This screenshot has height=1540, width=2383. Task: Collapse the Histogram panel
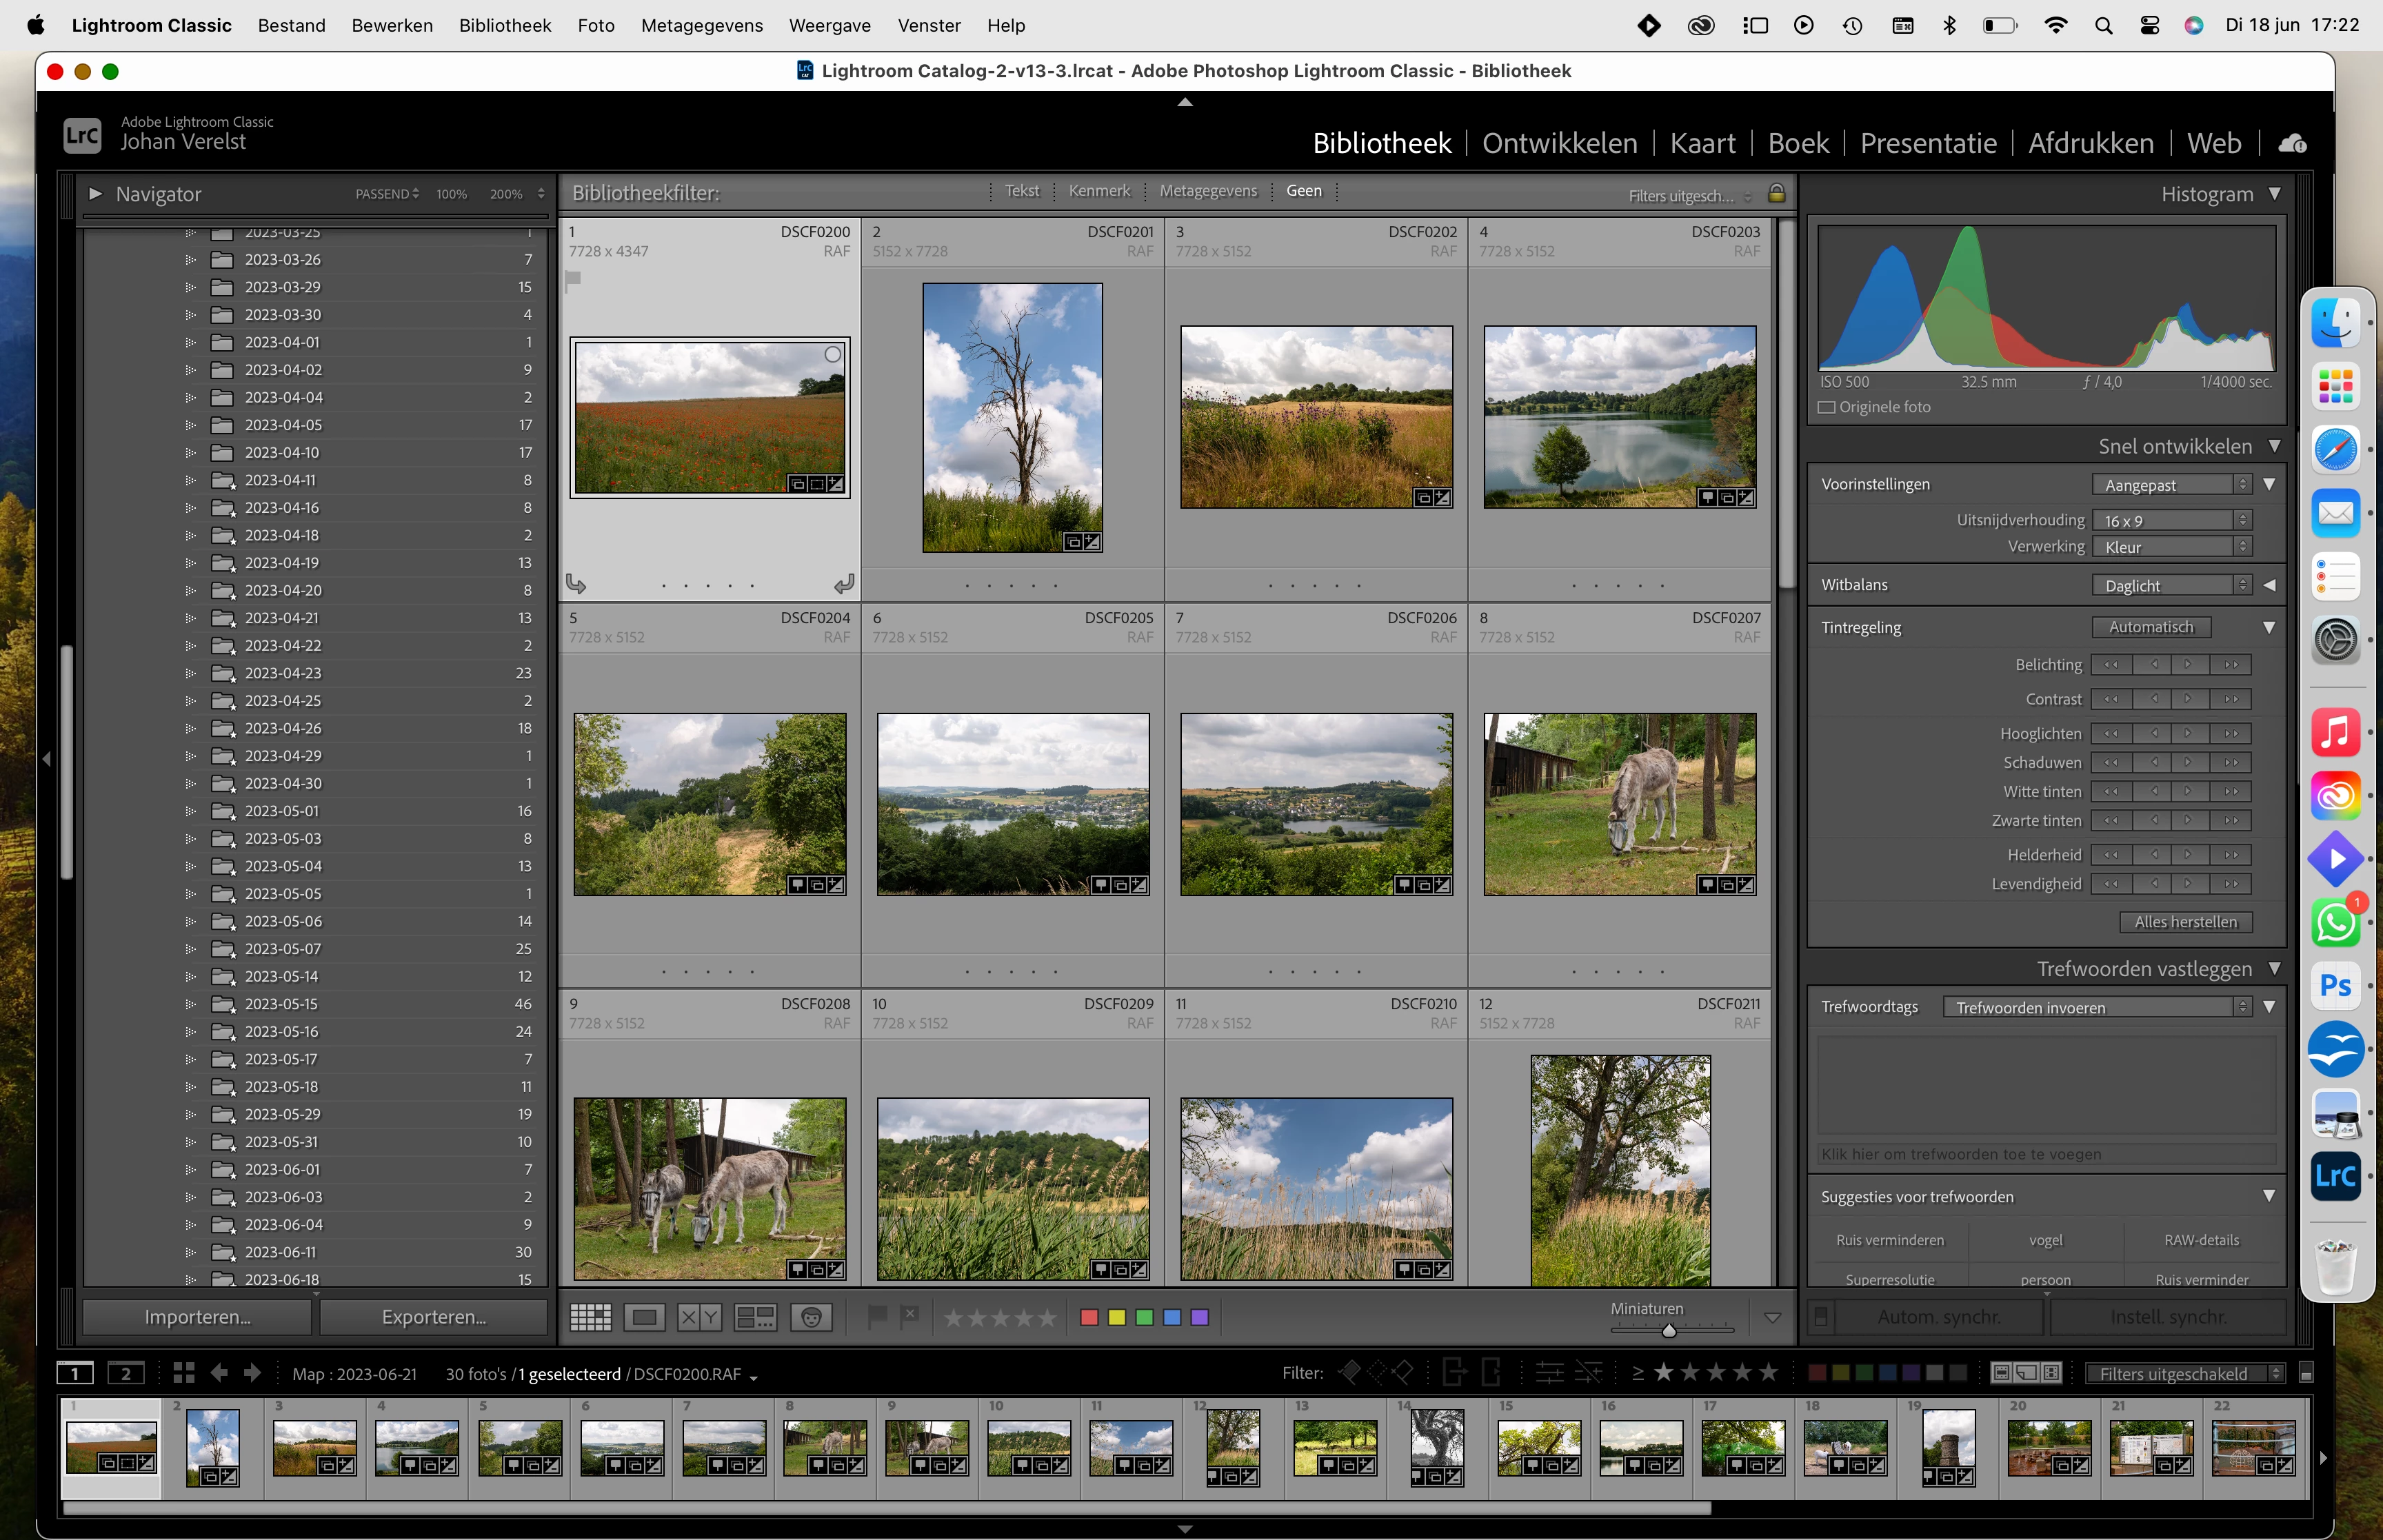coord(2275,194)
